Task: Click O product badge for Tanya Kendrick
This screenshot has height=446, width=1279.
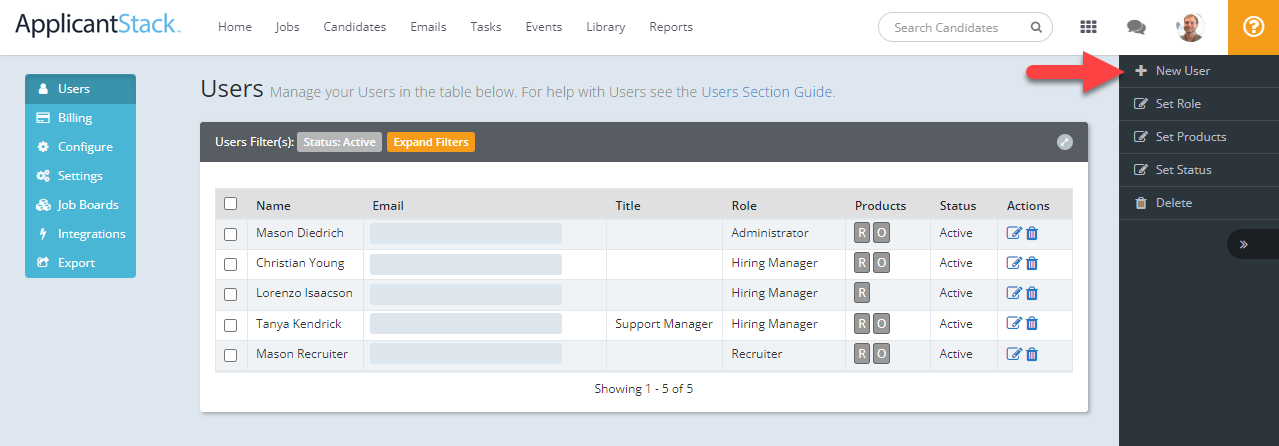Action: [x=881, y=324]
